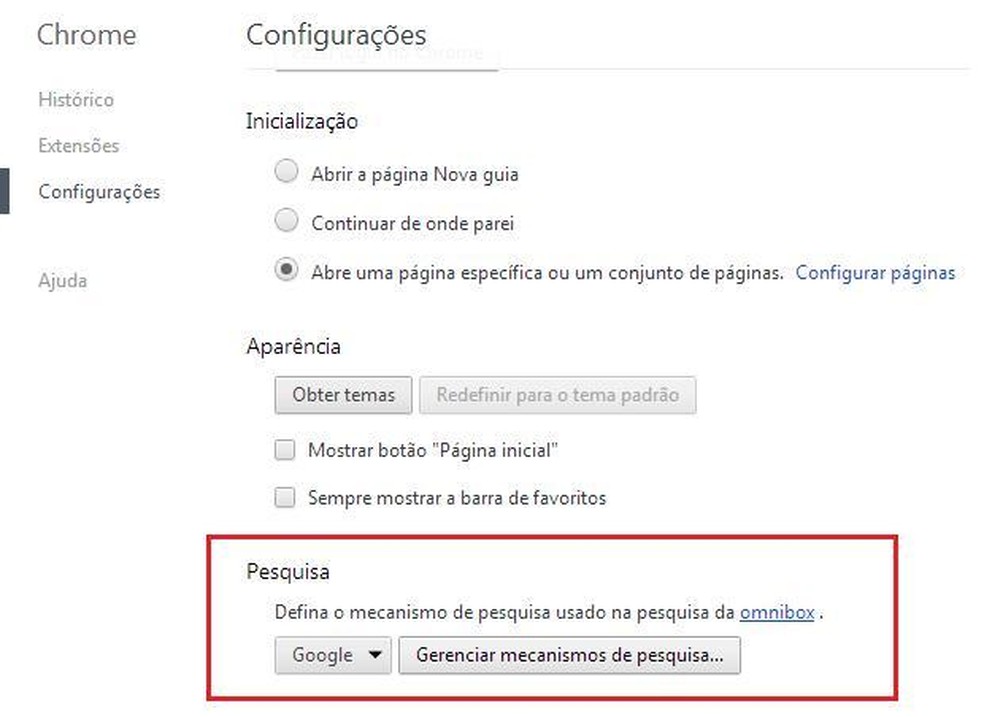
Task: Toggle "Sempre mostrar a barra de favoritos" checkbox
Action: point(286,497)
